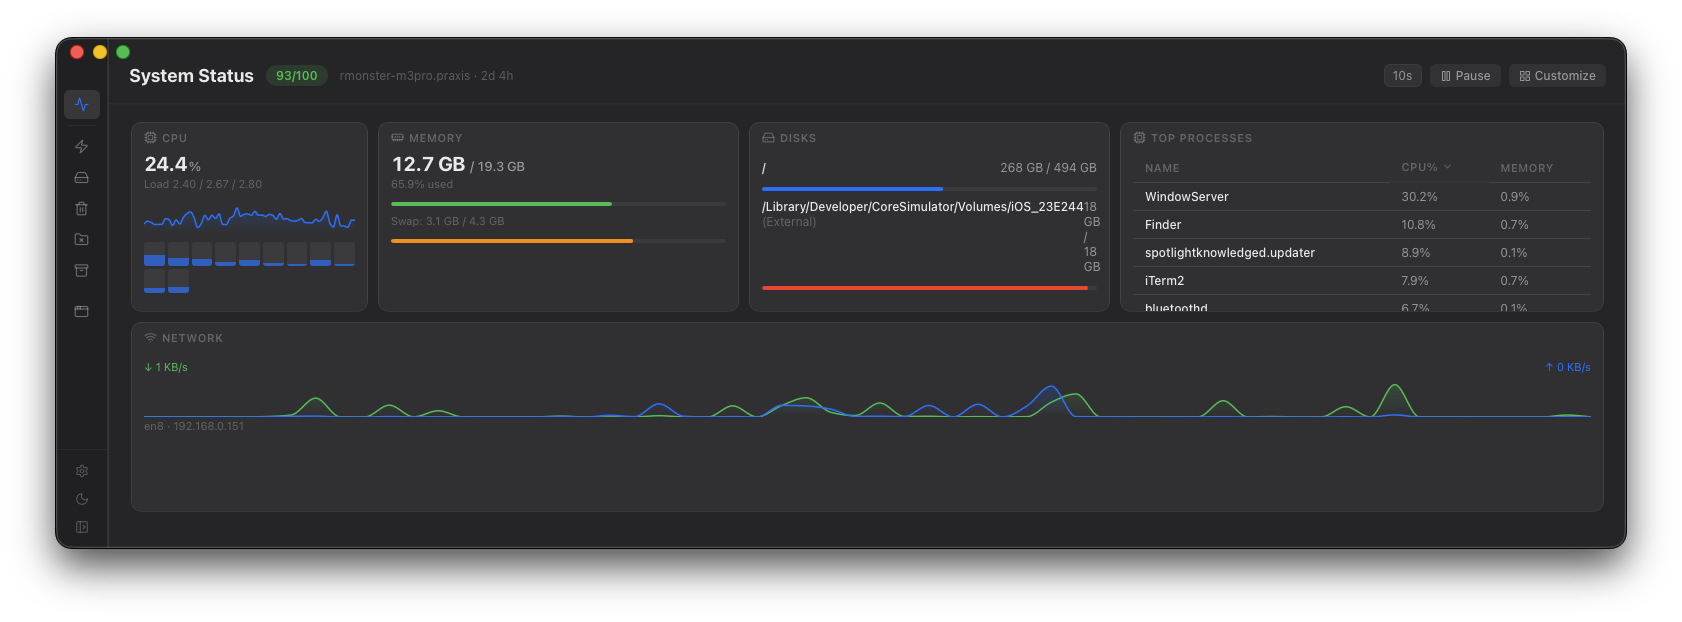Sort processes by NAME column header
This screenshot has width=1682, height=622.
[x=1162, y=168]
